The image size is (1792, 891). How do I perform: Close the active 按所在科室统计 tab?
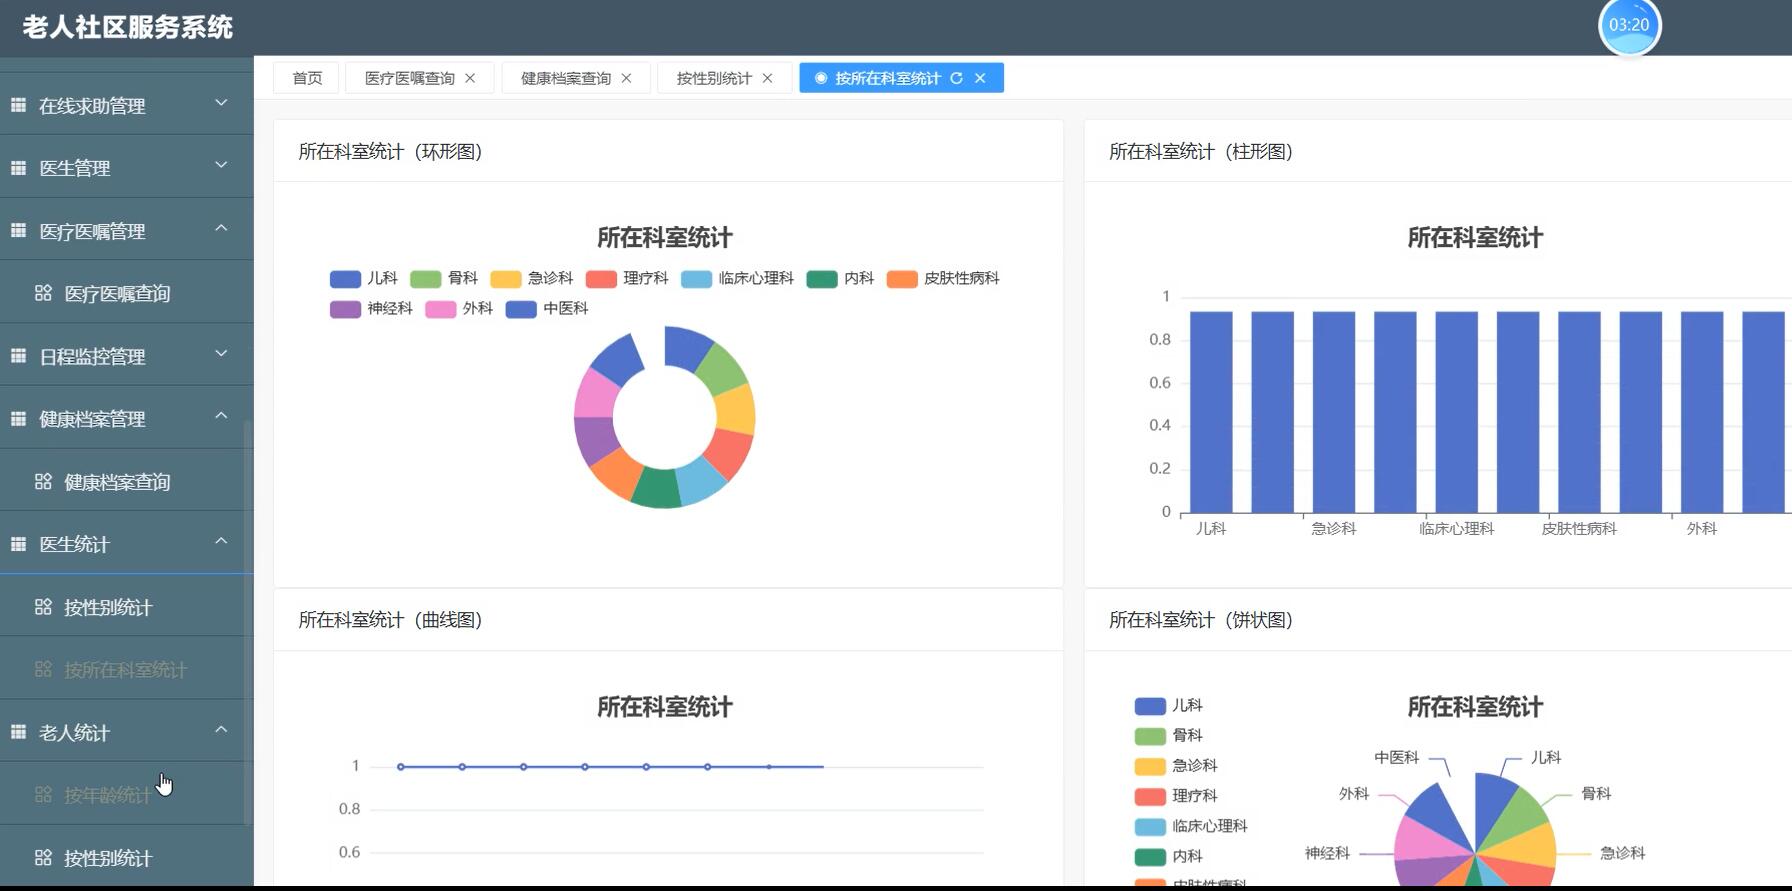click(x=980, y=78)
